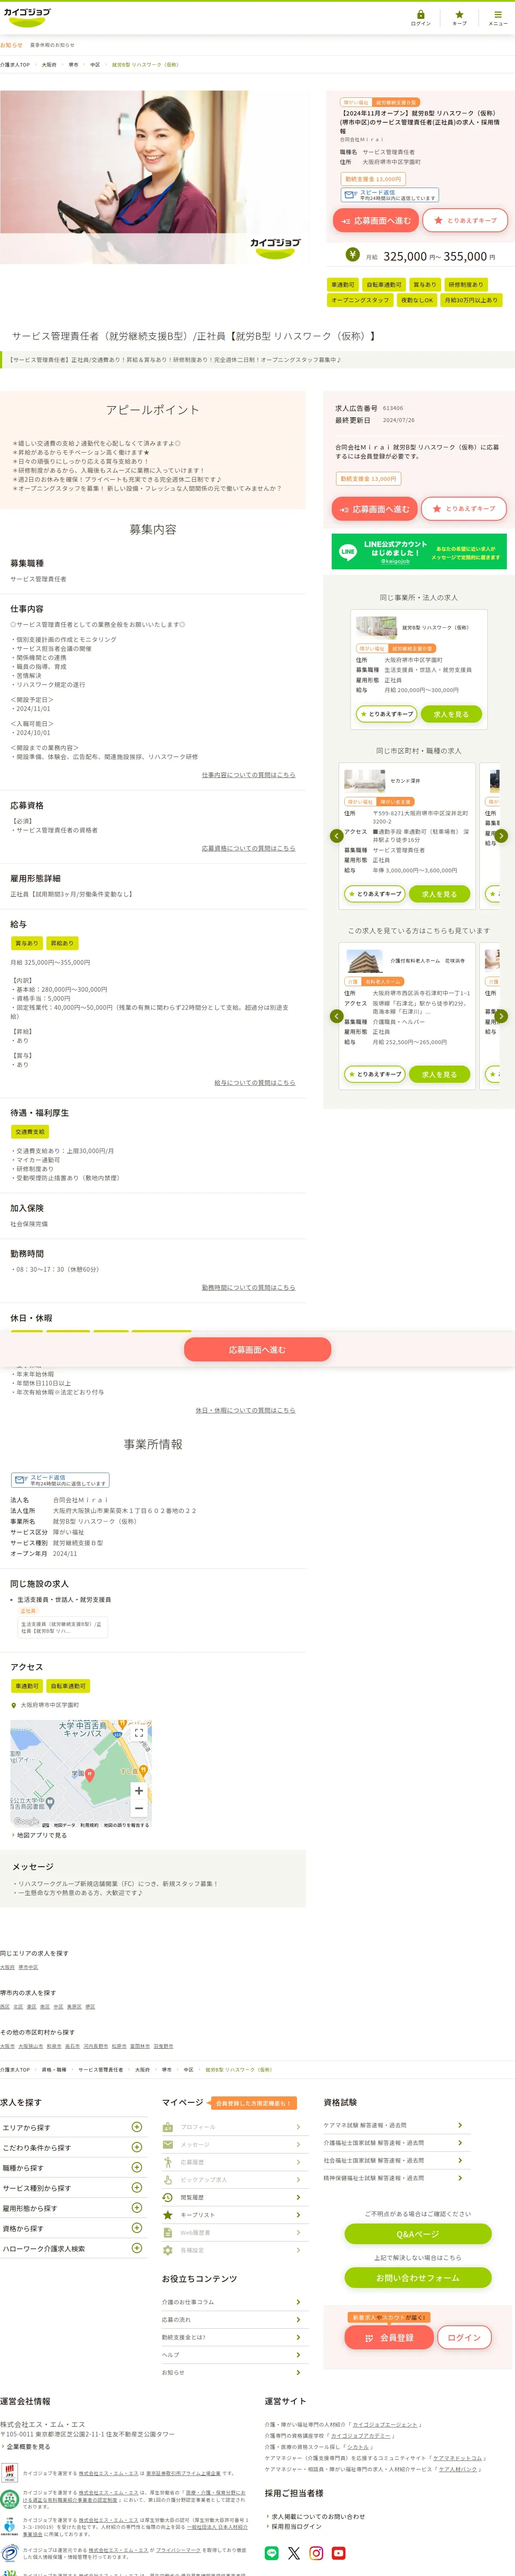Open 勤務時間についての質問はこちら link
Viewport: 515px width, 2576px height.
point(248,1288)
